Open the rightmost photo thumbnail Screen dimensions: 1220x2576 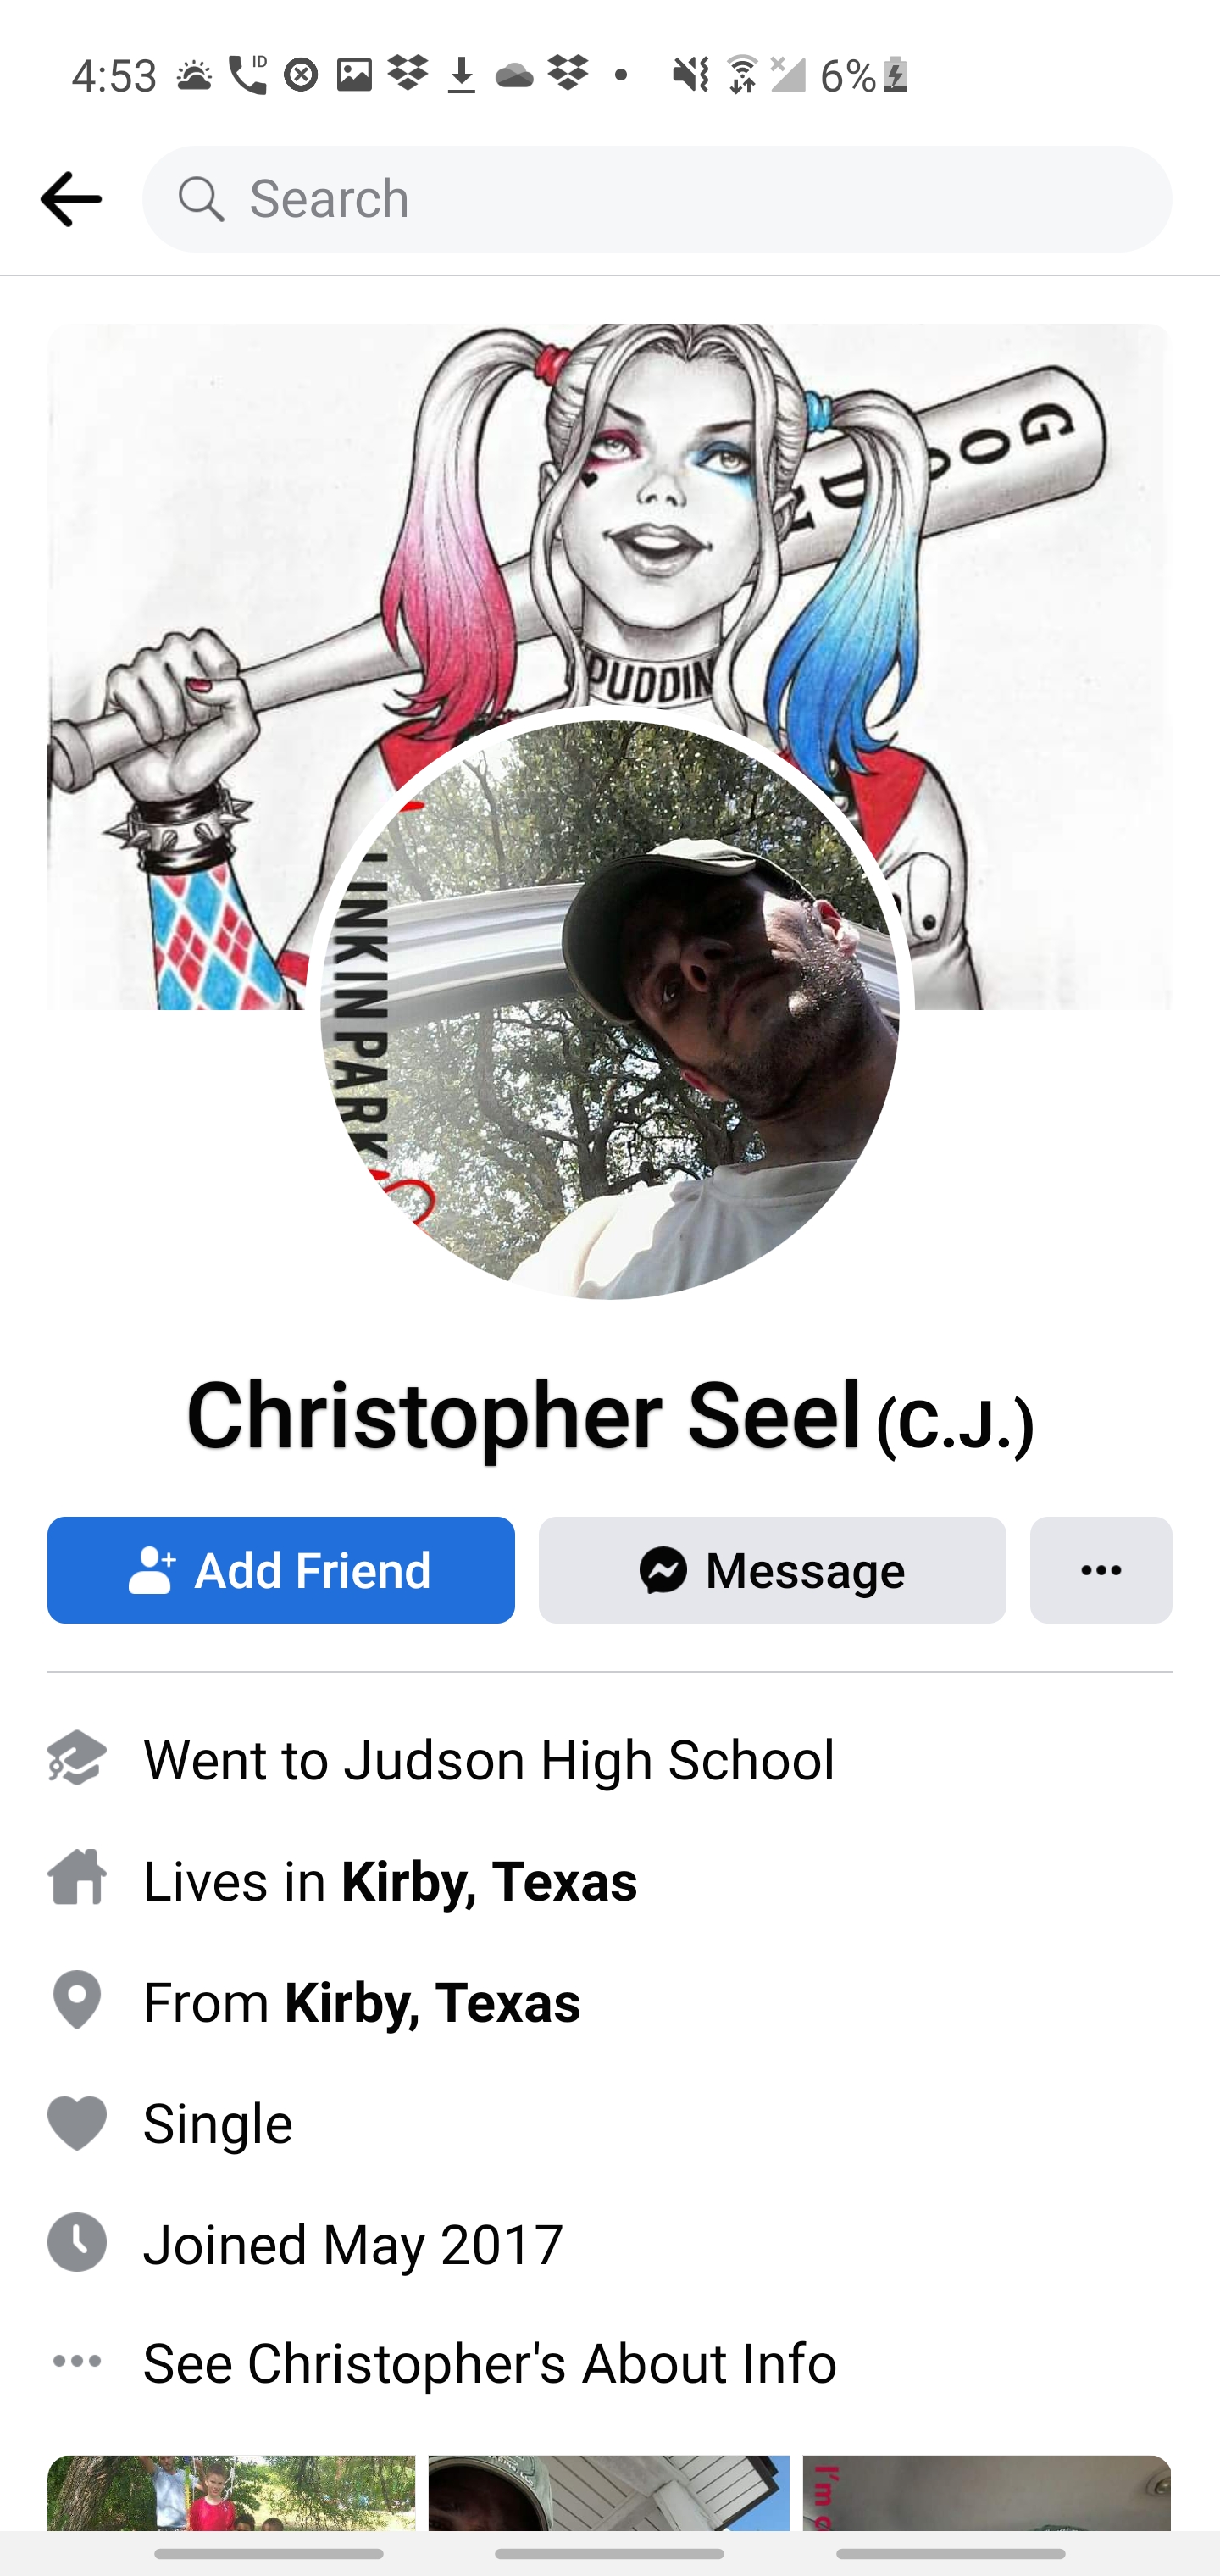click(987, 2492)
